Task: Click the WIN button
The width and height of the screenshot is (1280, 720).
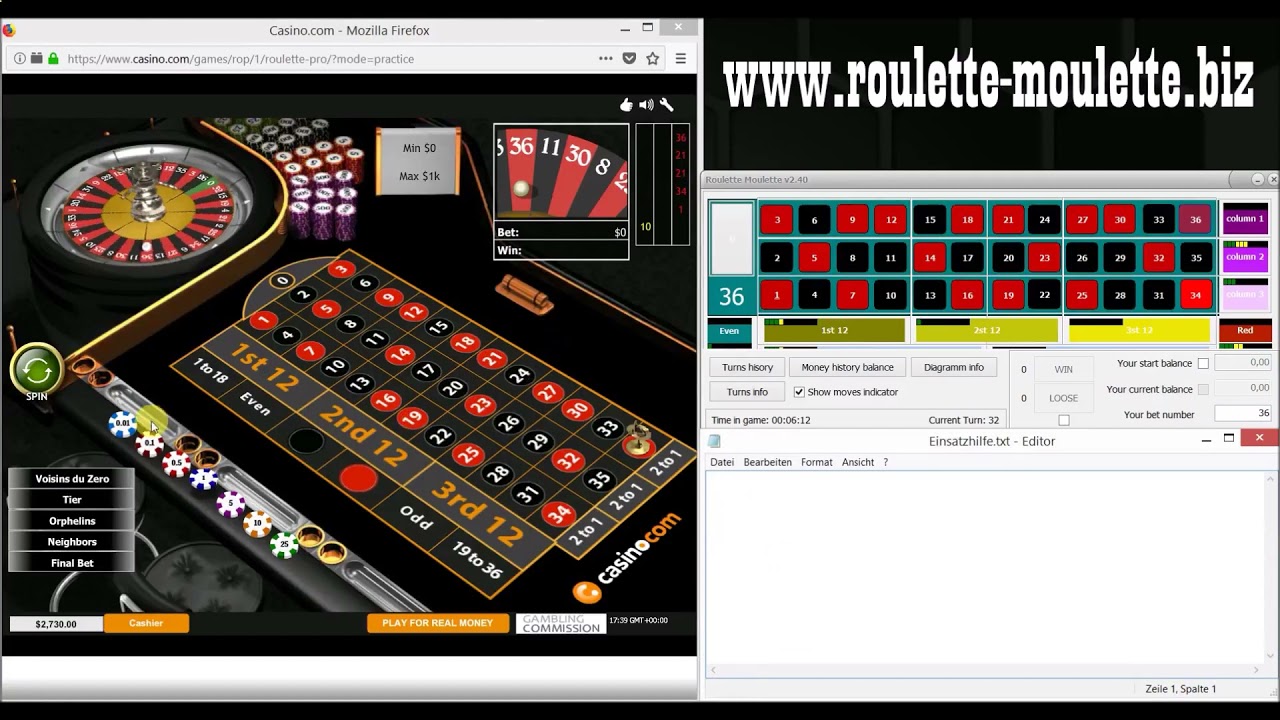Action: pyautogui.click(x=1063, y=369)
